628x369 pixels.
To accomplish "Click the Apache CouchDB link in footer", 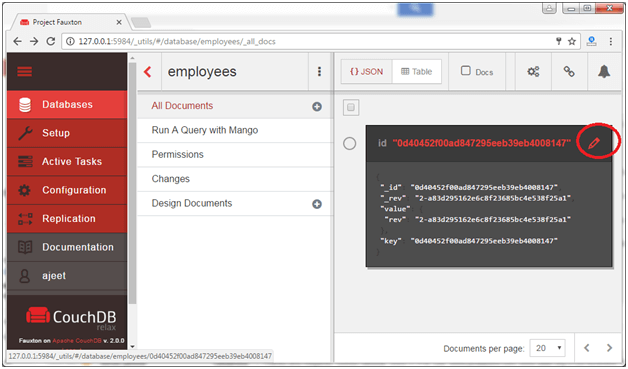I will [x=77, y=341].
